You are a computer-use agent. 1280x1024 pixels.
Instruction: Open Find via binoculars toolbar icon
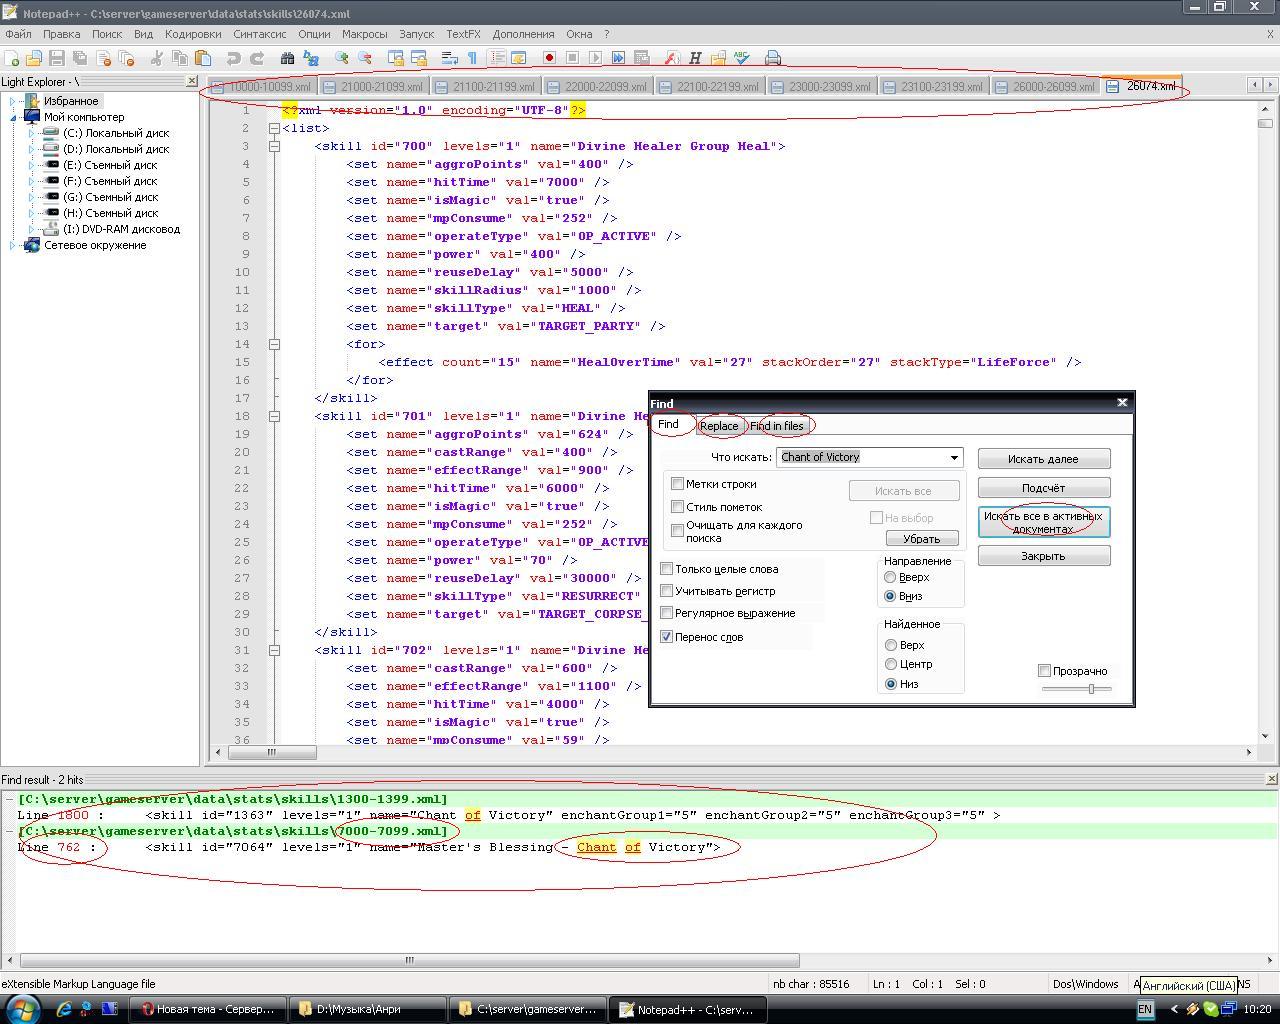coord(288,58)
